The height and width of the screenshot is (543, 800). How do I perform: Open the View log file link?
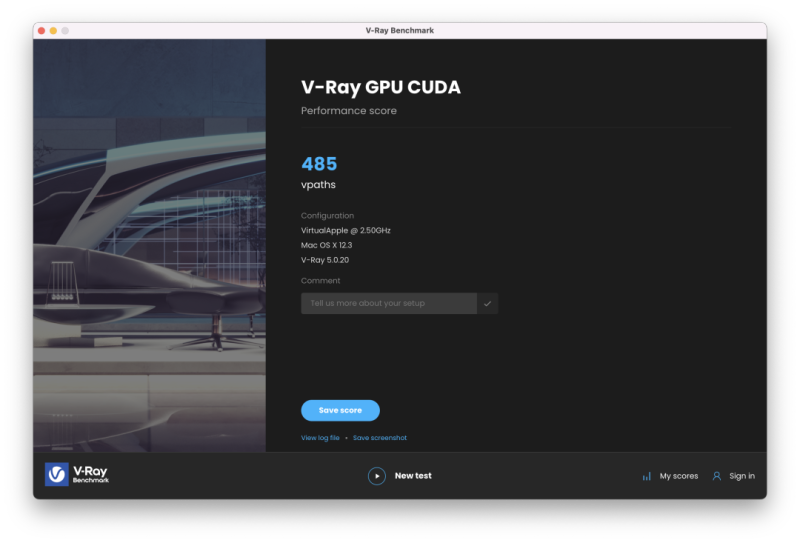pyautogui.click(x=320, y=438)
